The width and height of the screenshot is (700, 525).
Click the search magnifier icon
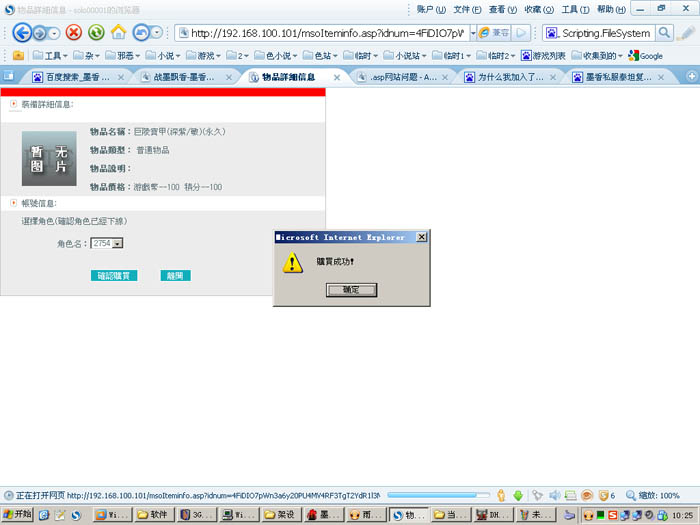[x=663, y=33]
